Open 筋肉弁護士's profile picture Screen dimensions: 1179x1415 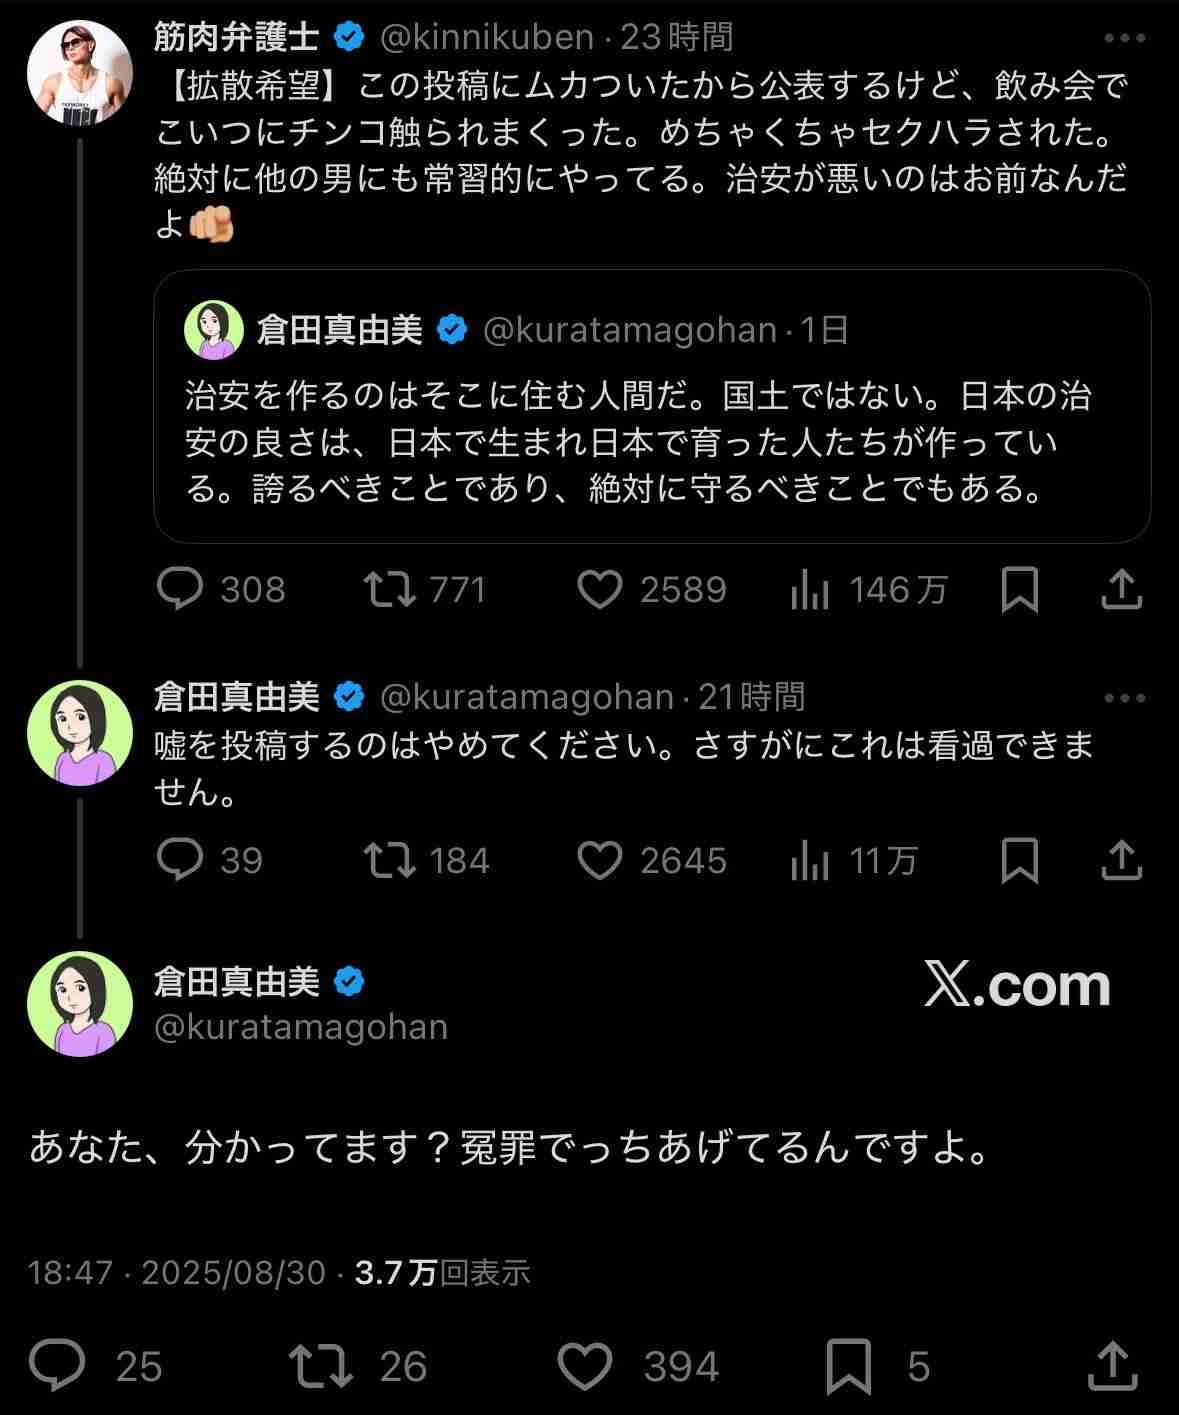click(80, 72)
